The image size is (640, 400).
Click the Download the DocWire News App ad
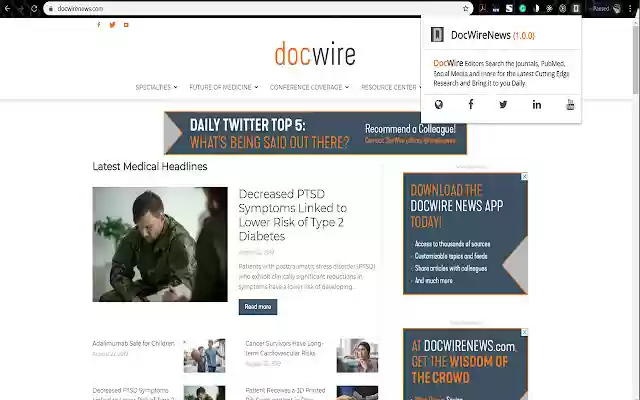point(465,233)
